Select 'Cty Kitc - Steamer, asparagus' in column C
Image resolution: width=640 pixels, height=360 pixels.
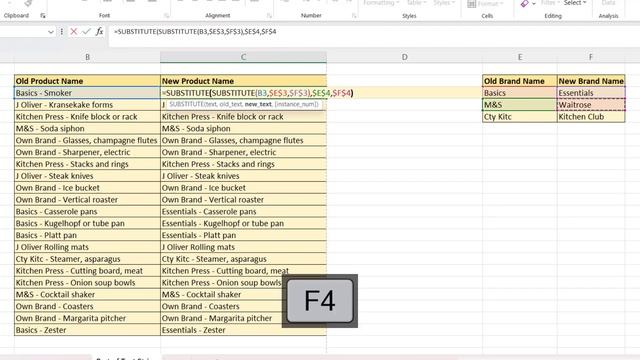tap(243, 259)
